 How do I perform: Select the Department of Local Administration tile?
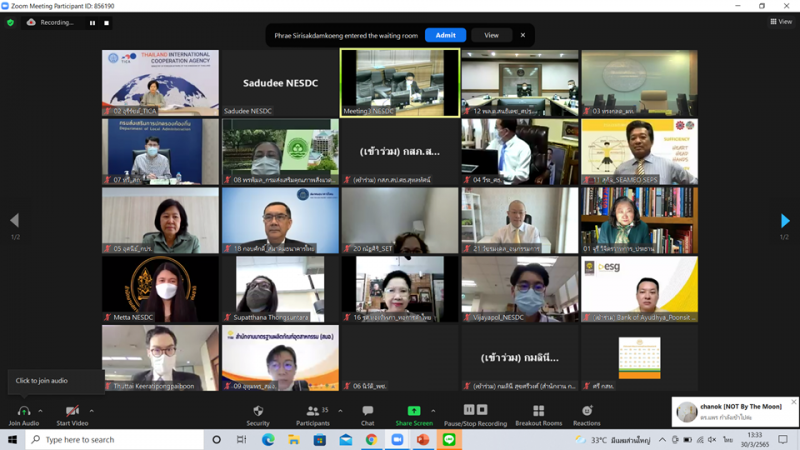[x=160, y=152]
